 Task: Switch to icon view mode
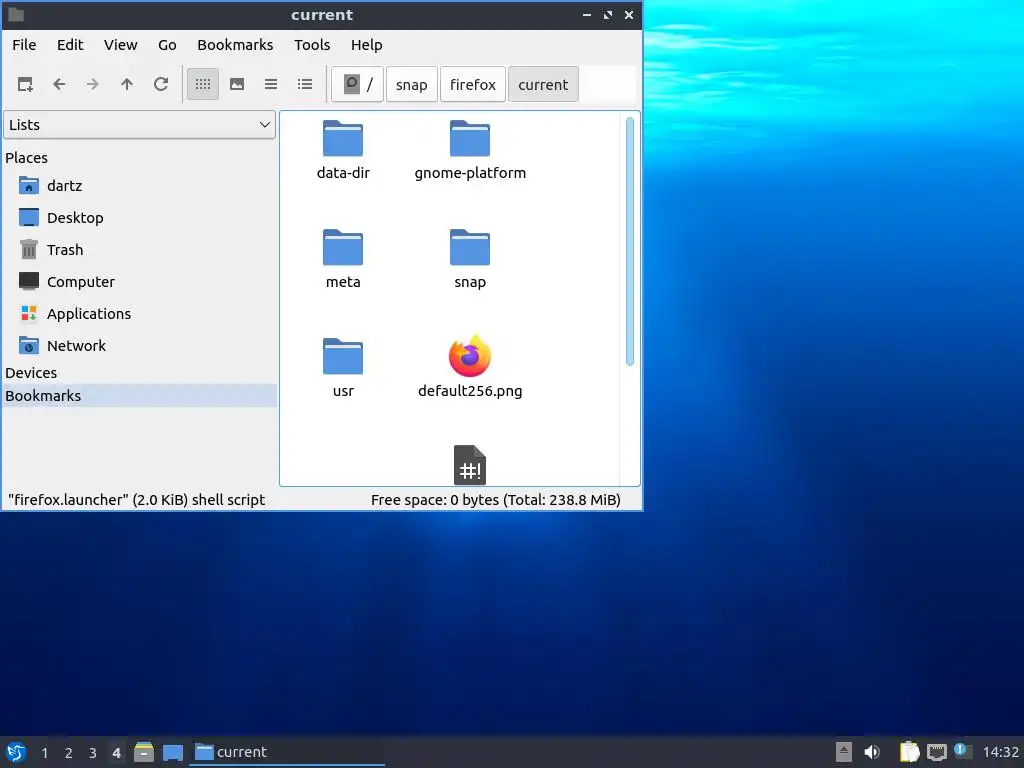point(203,84)
